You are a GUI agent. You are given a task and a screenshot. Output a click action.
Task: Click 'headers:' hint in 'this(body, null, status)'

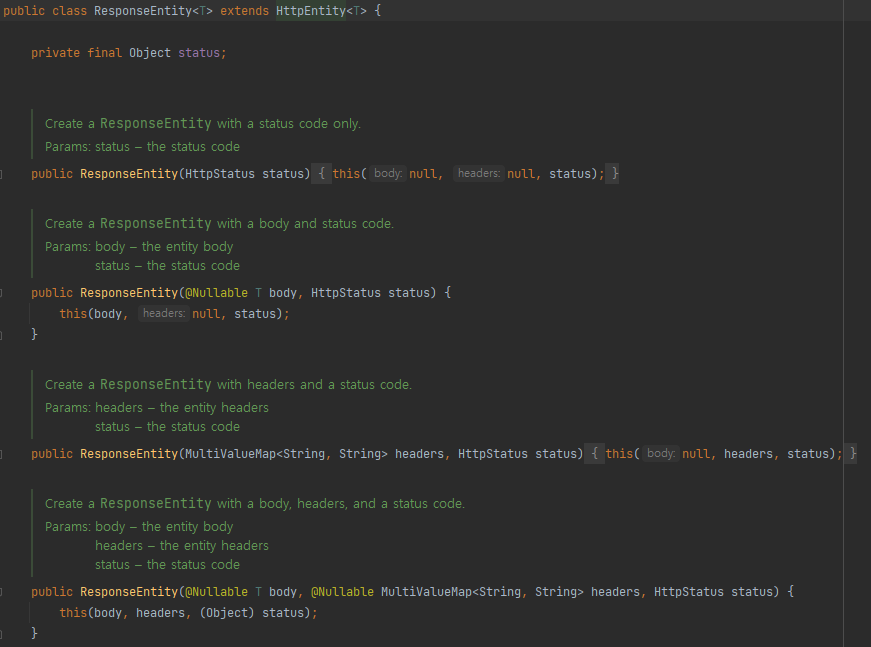[x=164, y=313]
